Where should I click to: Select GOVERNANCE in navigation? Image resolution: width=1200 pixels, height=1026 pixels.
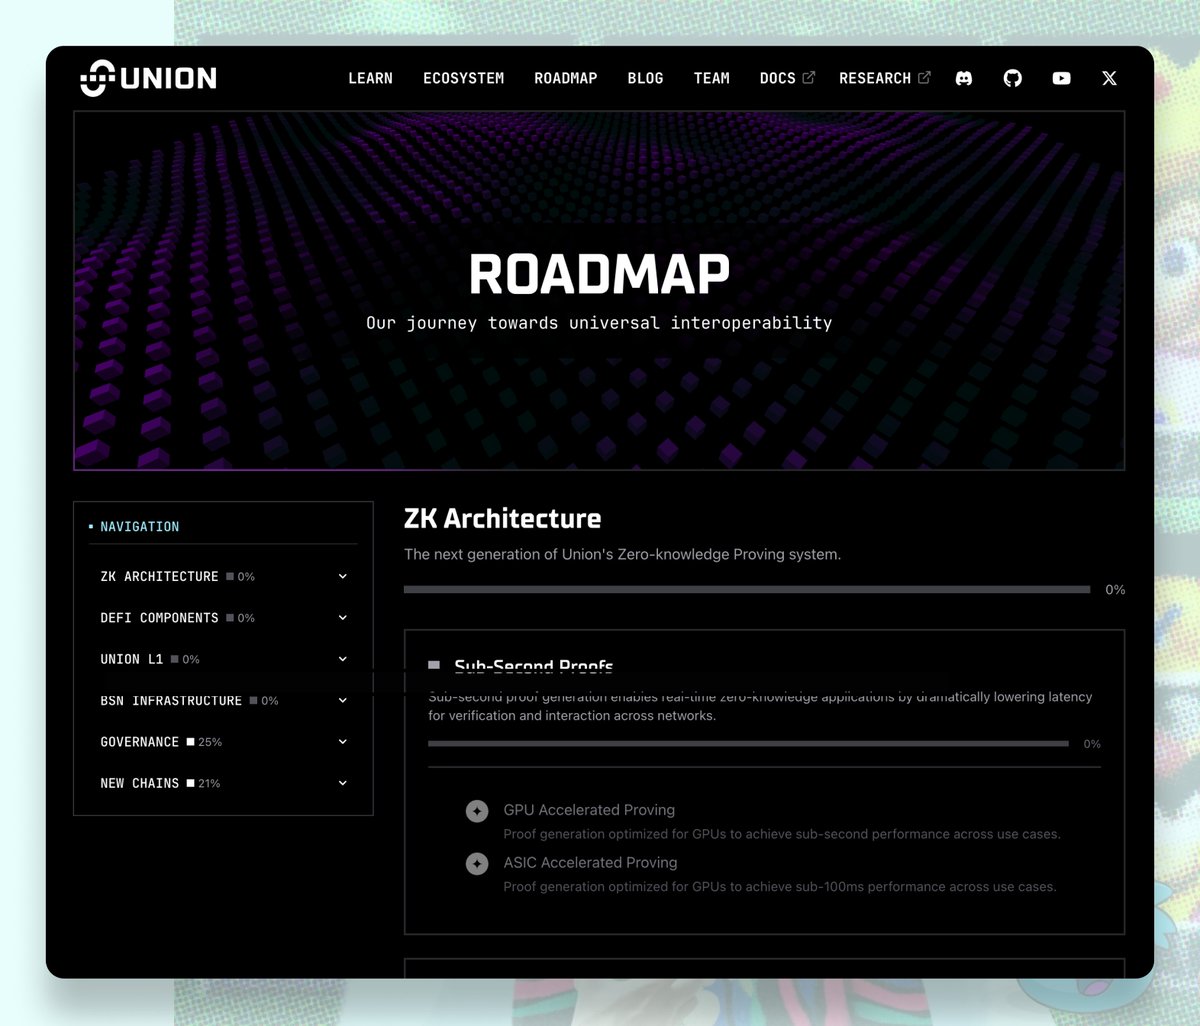tap(139, 742)
